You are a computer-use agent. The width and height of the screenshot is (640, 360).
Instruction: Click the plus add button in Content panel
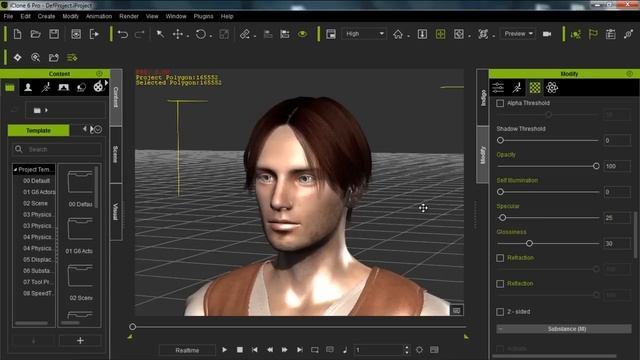coord(80,340)
